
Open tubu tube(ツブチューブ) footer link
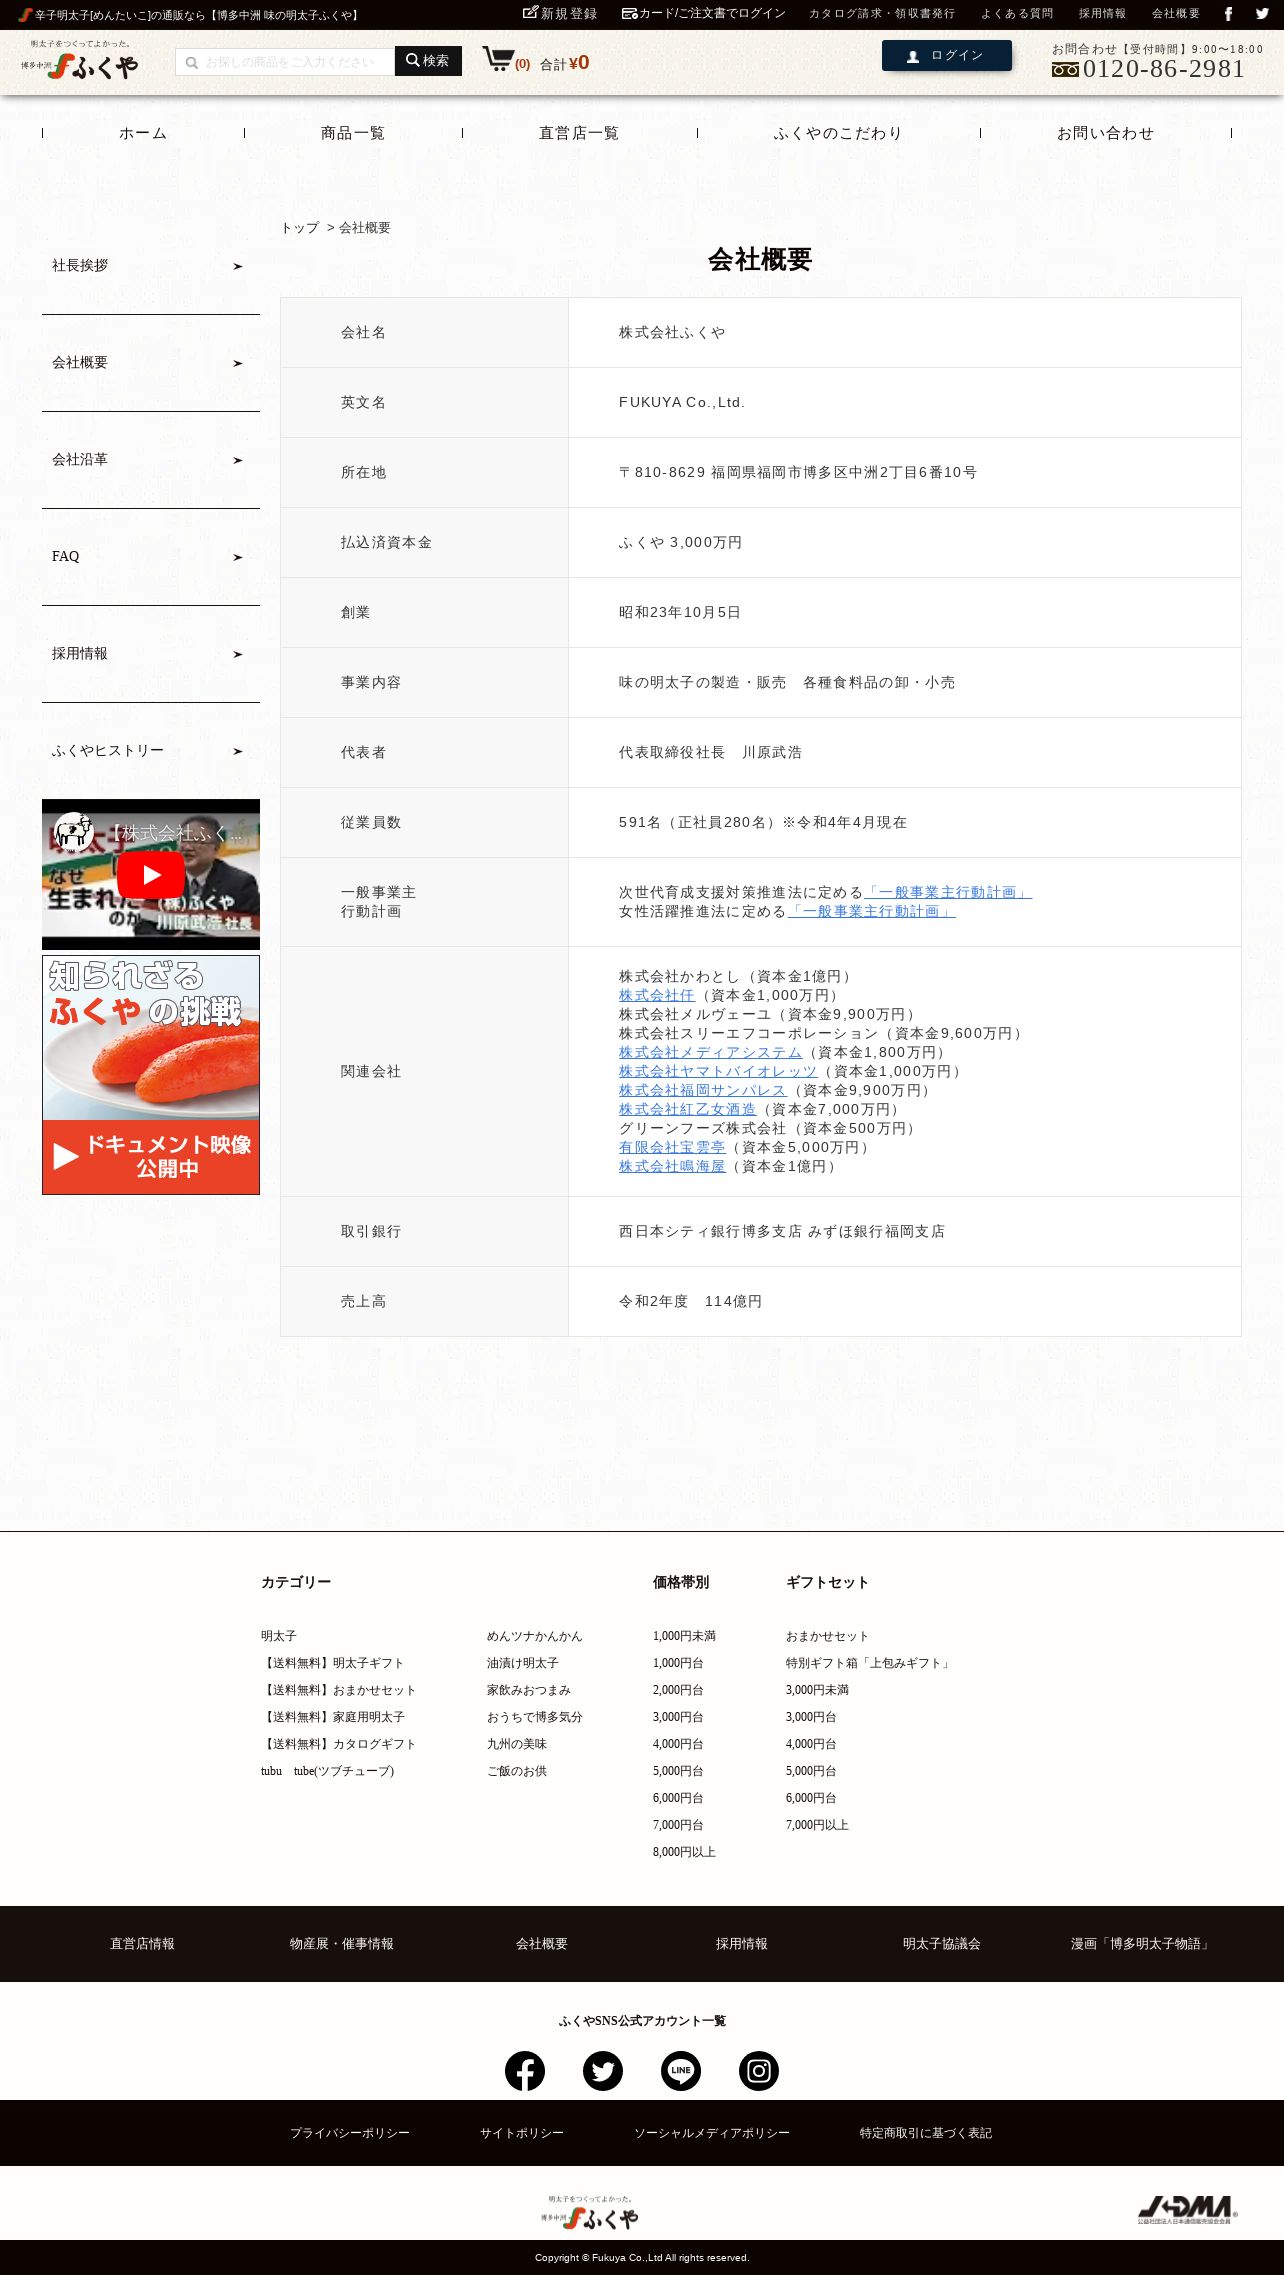coord(327,1771)
